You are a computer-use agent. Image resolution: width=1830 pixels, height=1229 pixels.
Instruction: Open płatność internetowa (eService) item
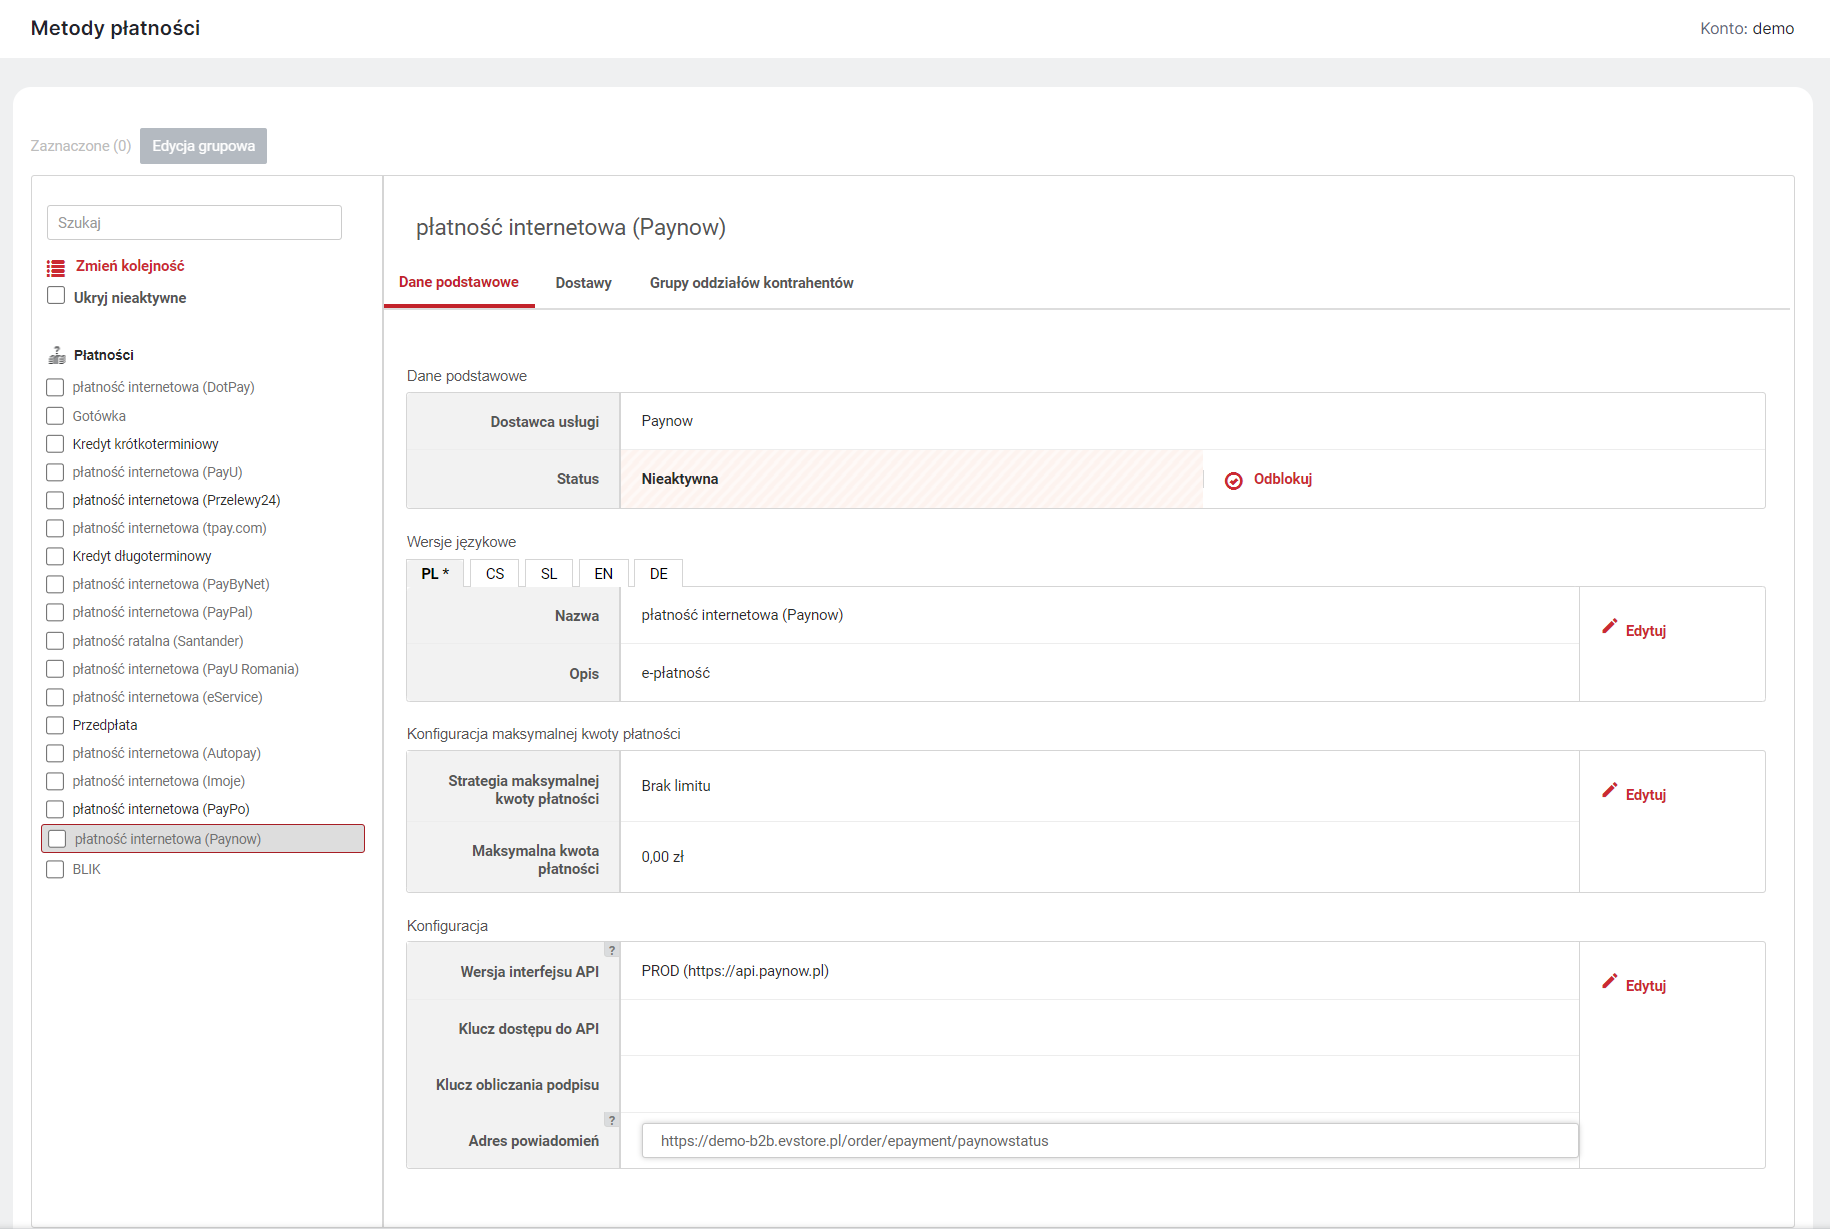pyautogui.click(x=168, y=697)
